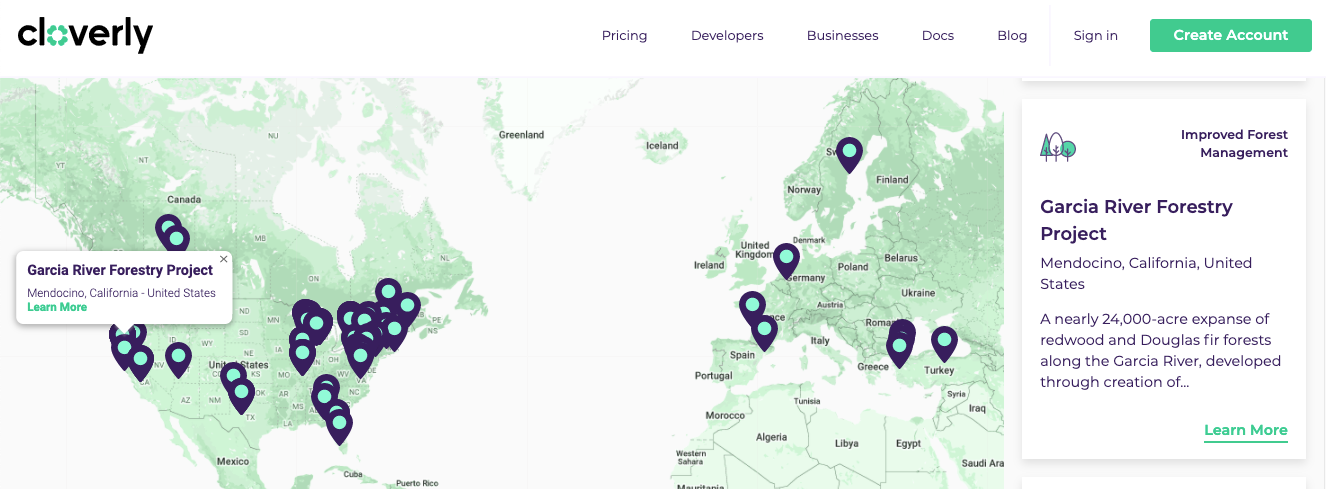1326x489 pixels.
Task: Select the map pin over Turkey
Action: coord(944,344)
